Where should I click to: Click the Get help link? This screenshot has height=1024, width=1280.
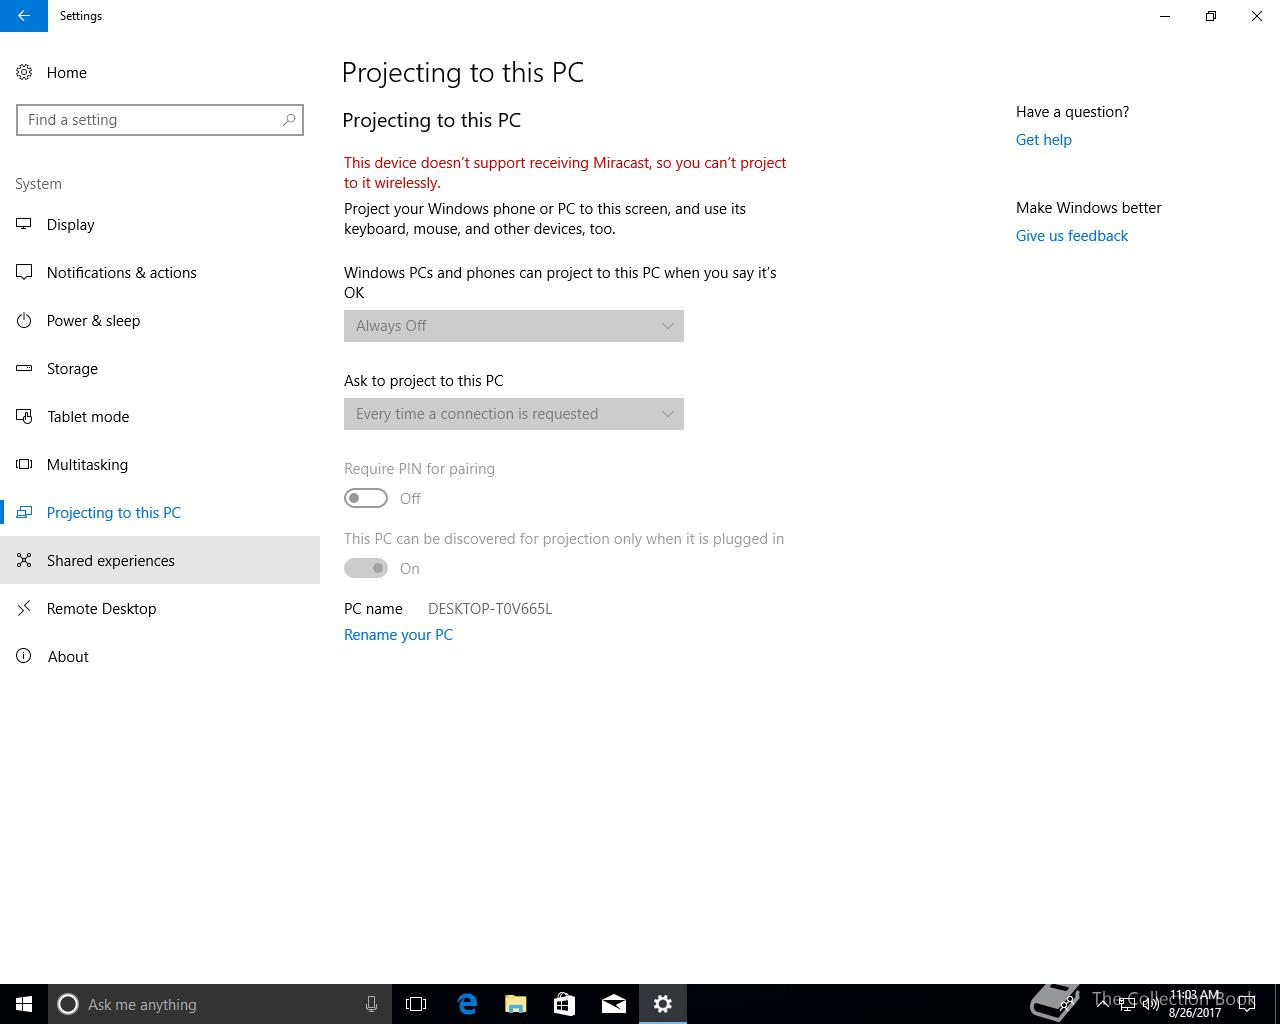pyautogui.click(x=1044, y=140)
